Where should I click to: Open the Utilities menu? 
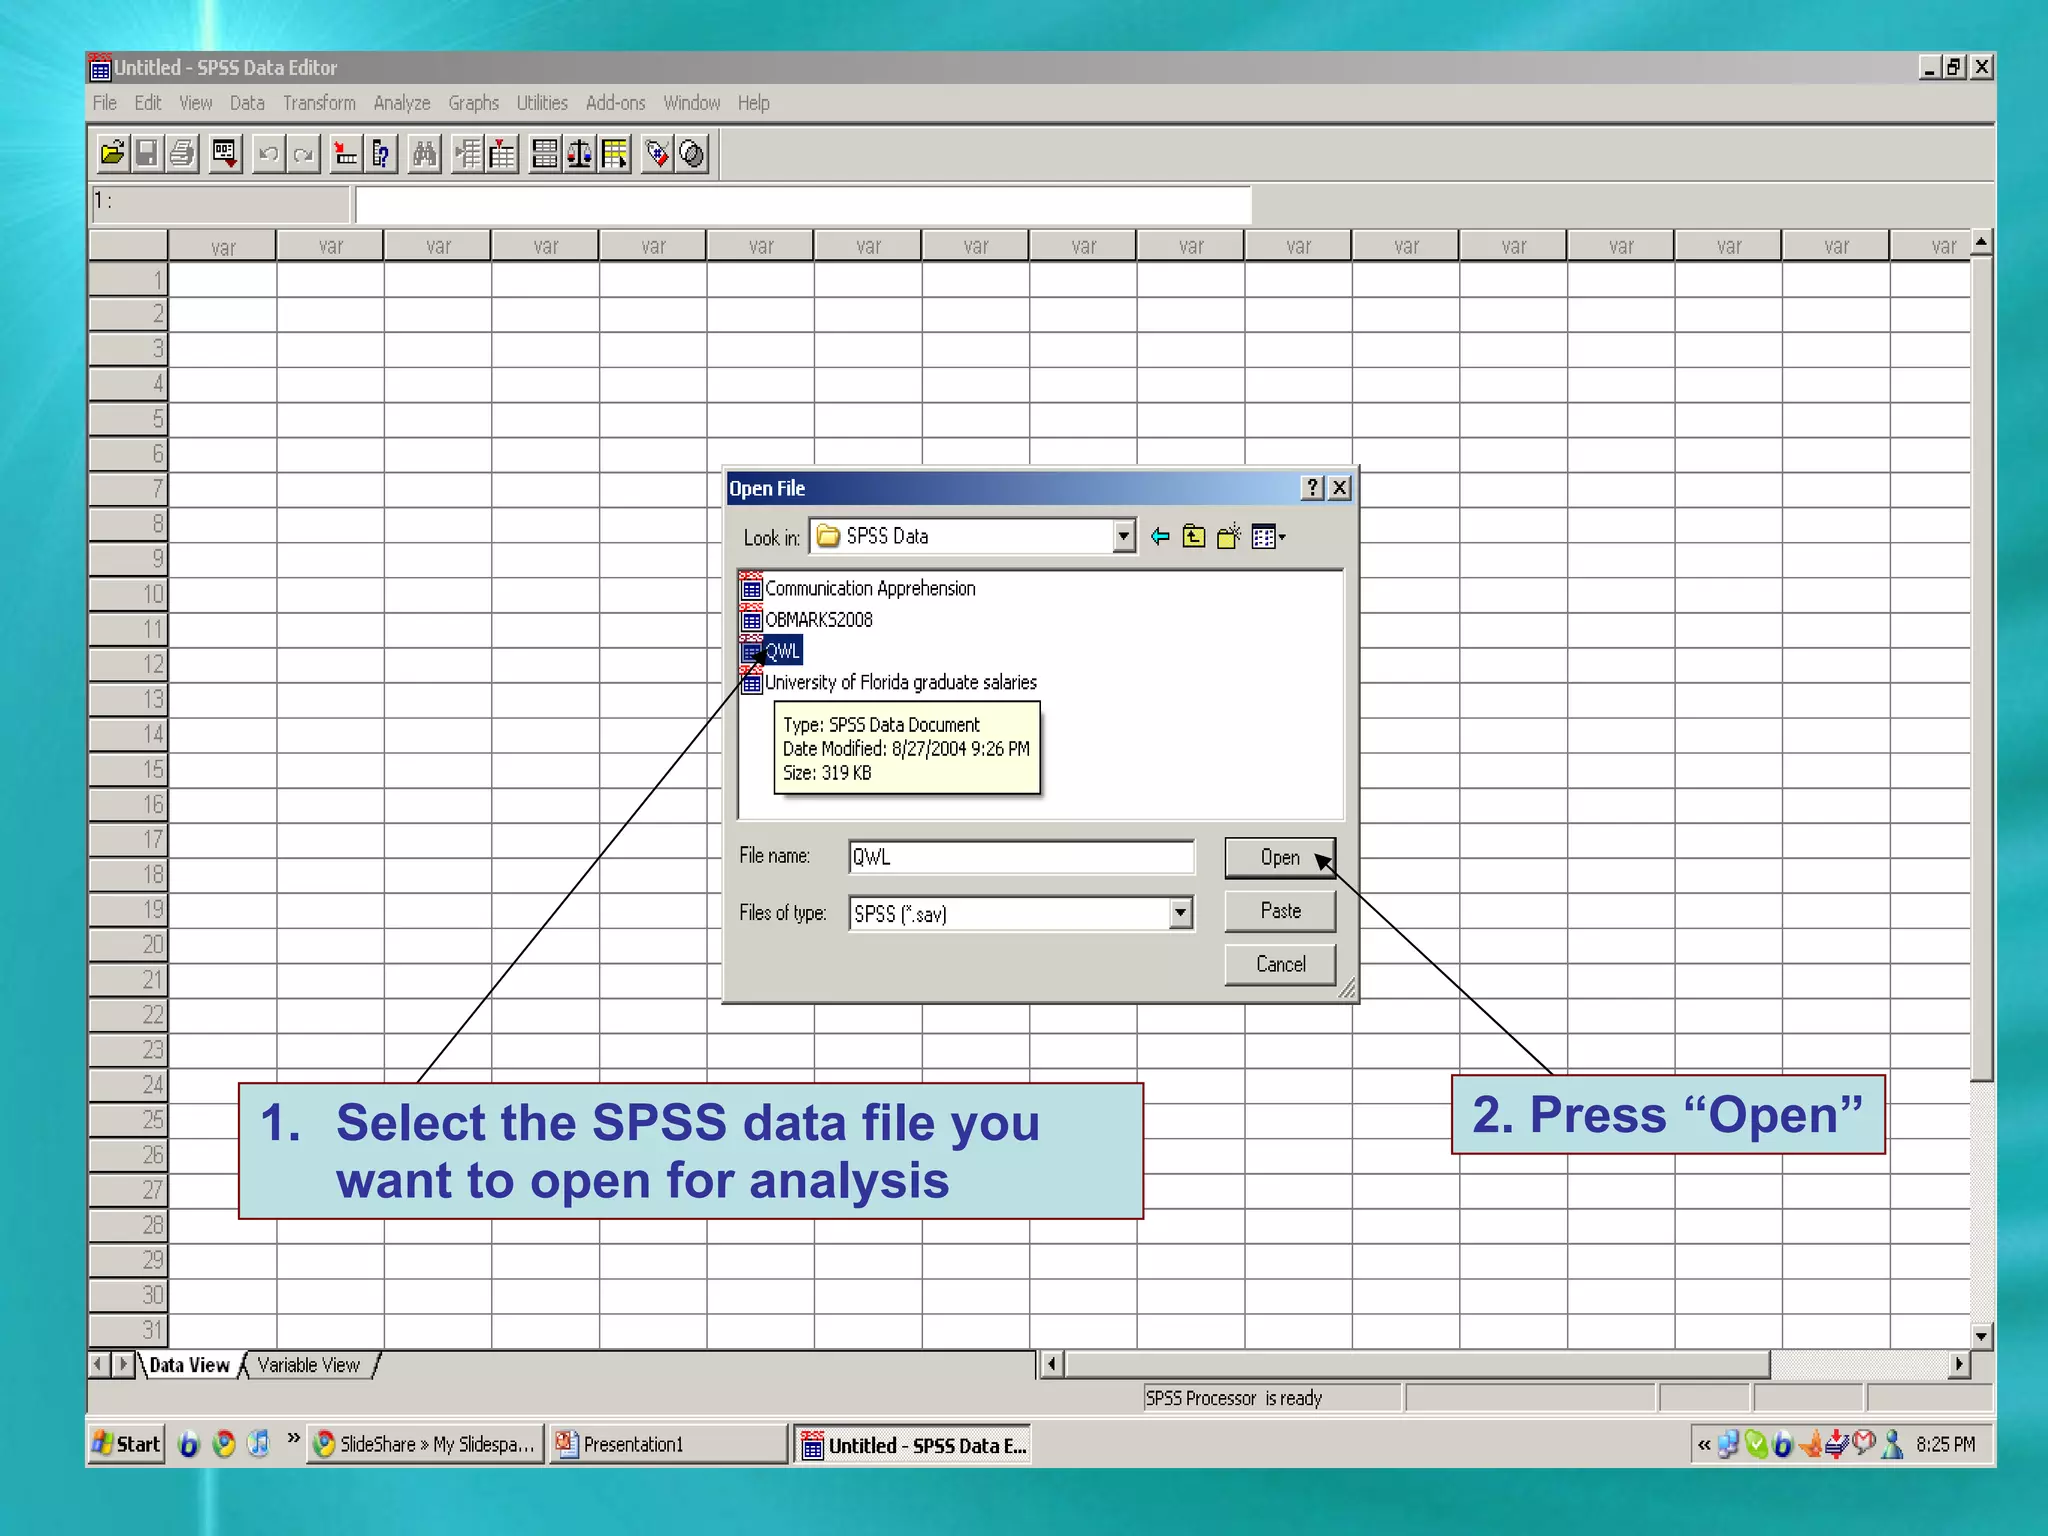(x=542, y=103)
